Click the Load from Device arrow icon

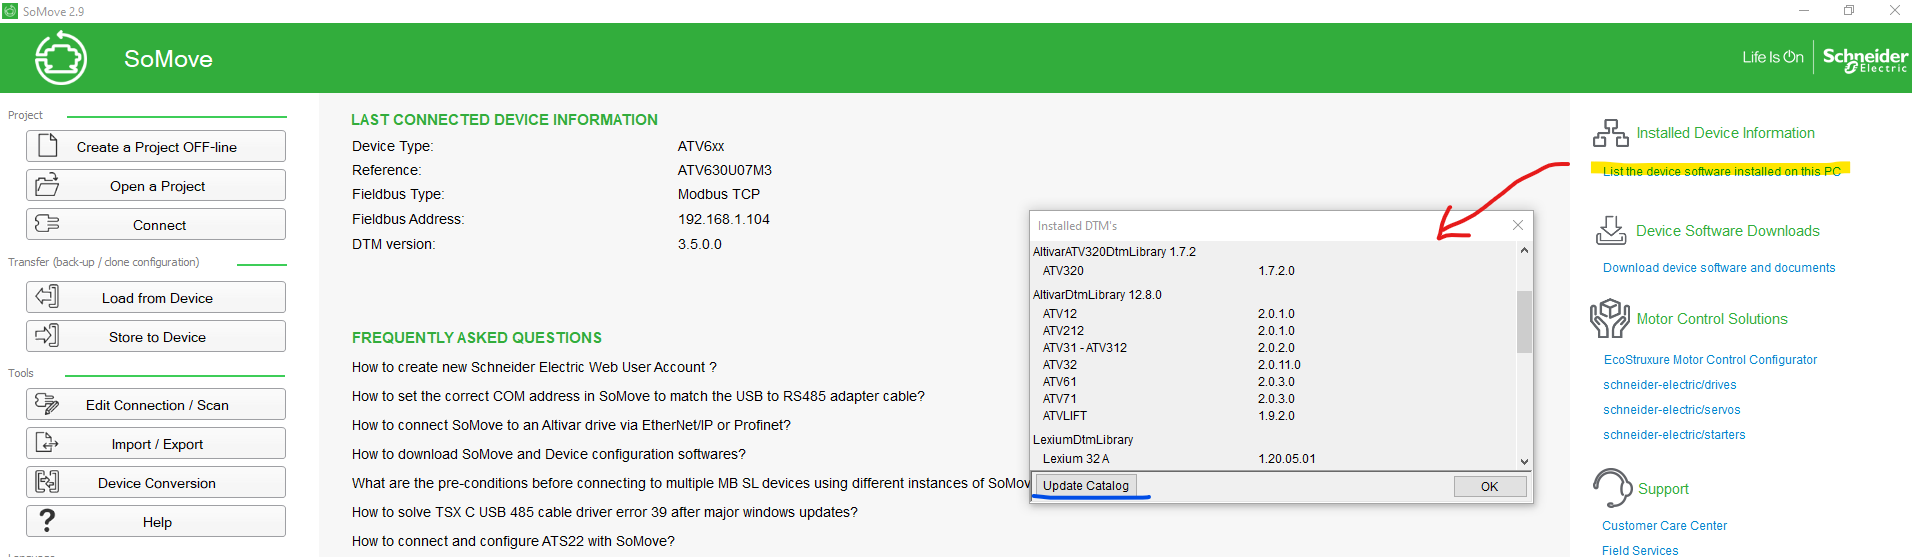pos(47,297)
